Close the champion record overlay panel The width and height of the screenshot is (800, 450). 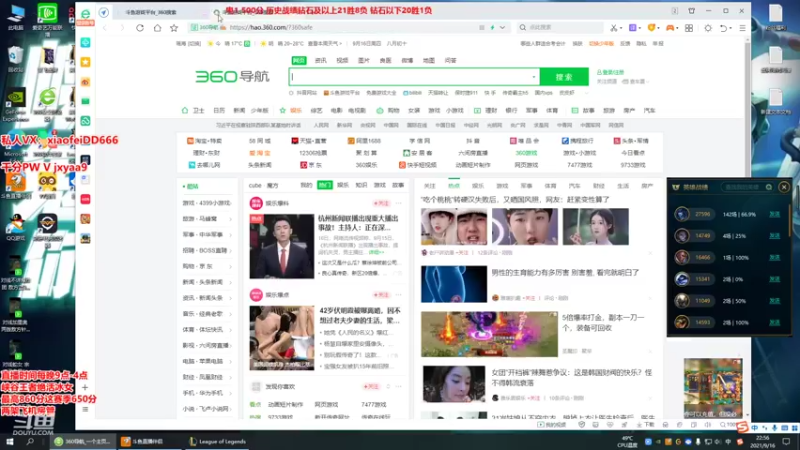(x=784, y=187)
